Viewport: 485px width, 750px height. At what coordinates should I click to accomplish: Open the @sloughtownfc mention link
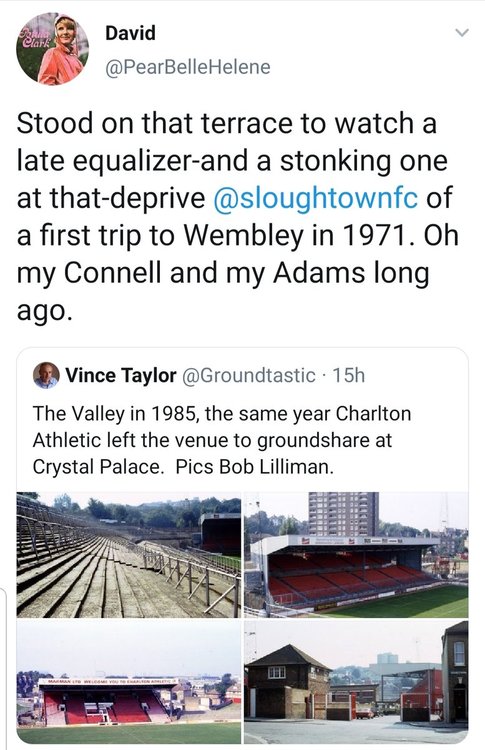pos(315,198)
